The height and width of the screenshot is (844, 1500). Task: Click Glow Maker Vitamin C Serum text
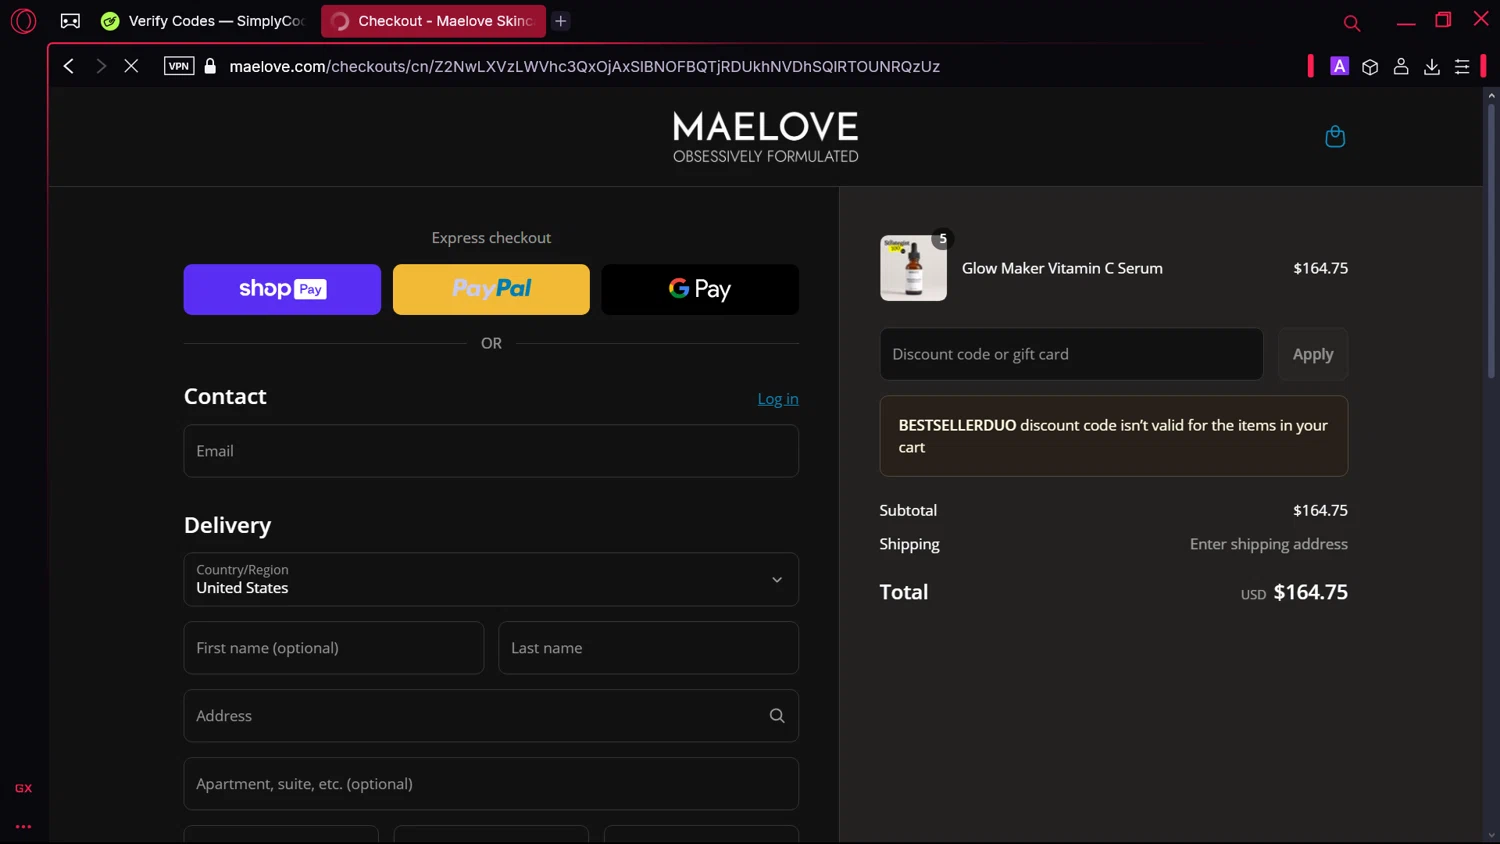pos(1062,268)
